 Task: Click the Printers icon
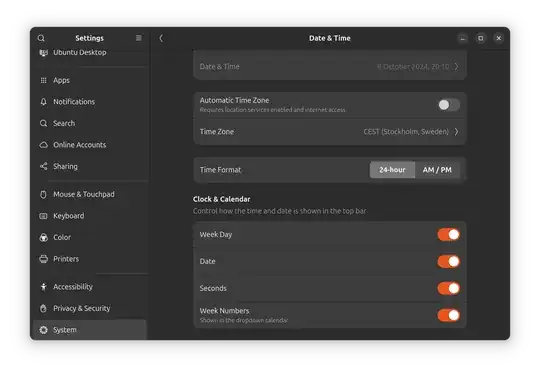[x=43, y=259]
